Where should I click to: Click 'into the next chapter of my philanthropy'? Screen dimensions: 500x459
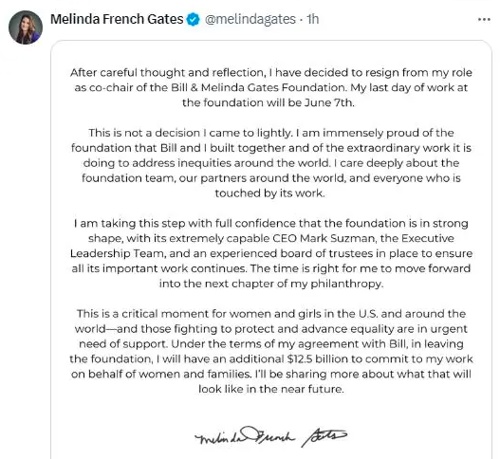(x=270, y=284)
